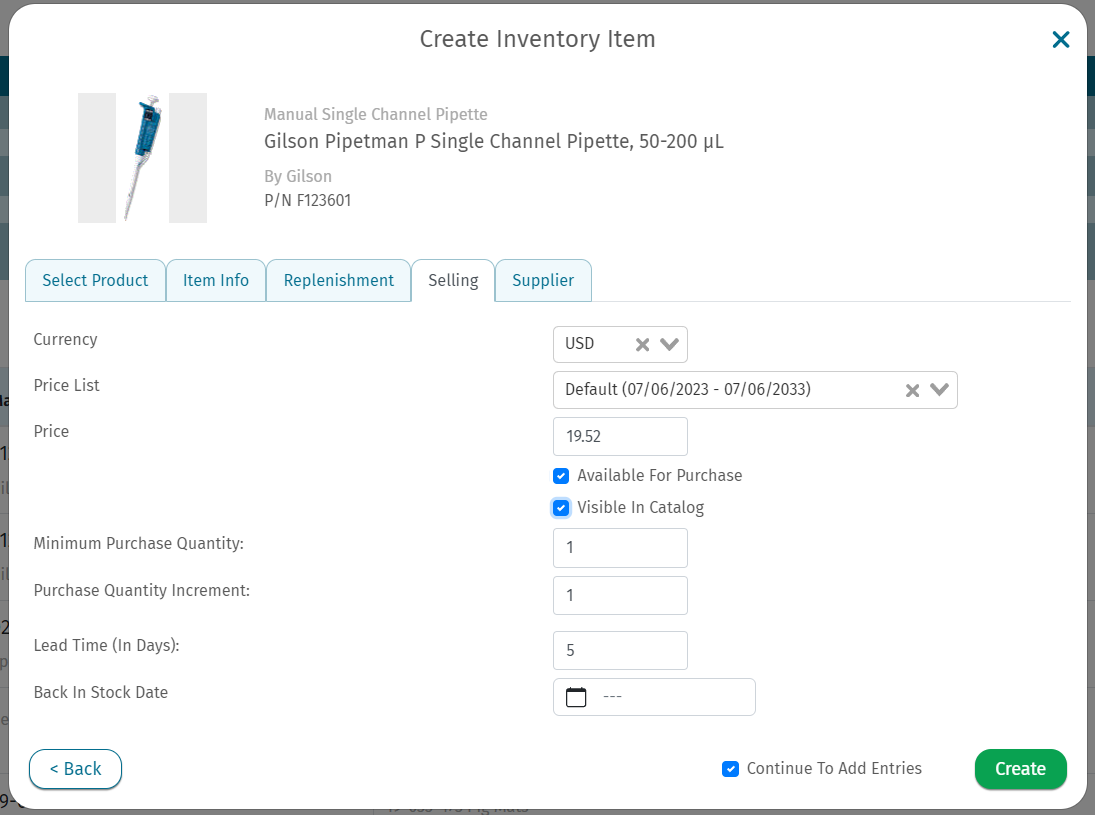Expand the Price List dropdown arrow
The image size is (1095, 815).
pos(939,390)
